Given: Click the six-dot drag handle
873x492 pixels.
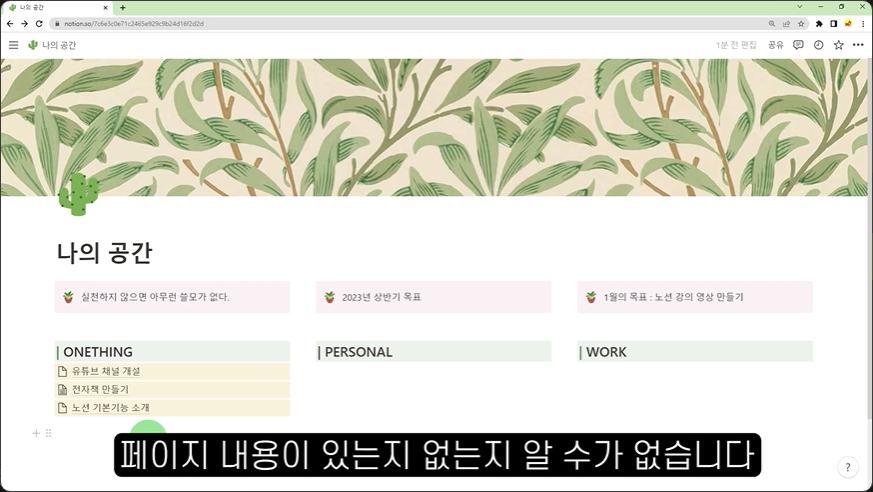Looking at the screenshot, I should tap(48, 433).
